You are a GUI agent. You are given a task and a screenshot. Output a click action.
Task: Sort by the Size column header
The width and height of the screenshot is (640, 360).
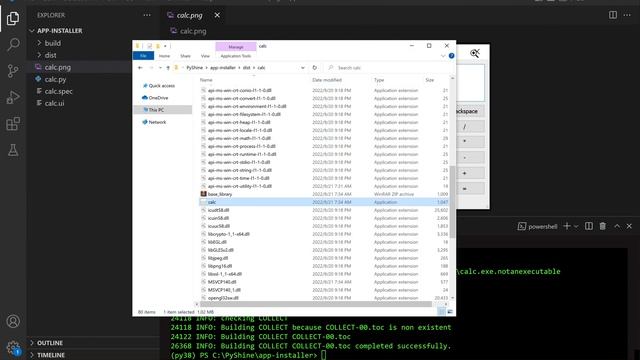tap(429, 80)
